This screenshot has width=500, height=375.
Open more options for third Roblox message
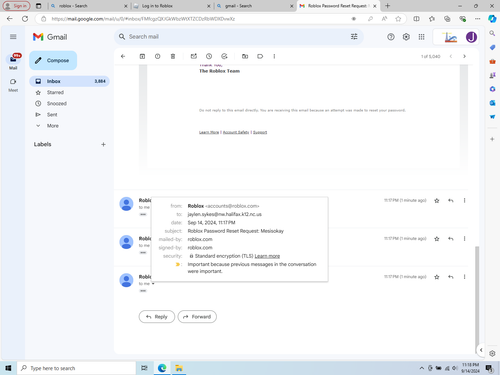pos(464,277)
